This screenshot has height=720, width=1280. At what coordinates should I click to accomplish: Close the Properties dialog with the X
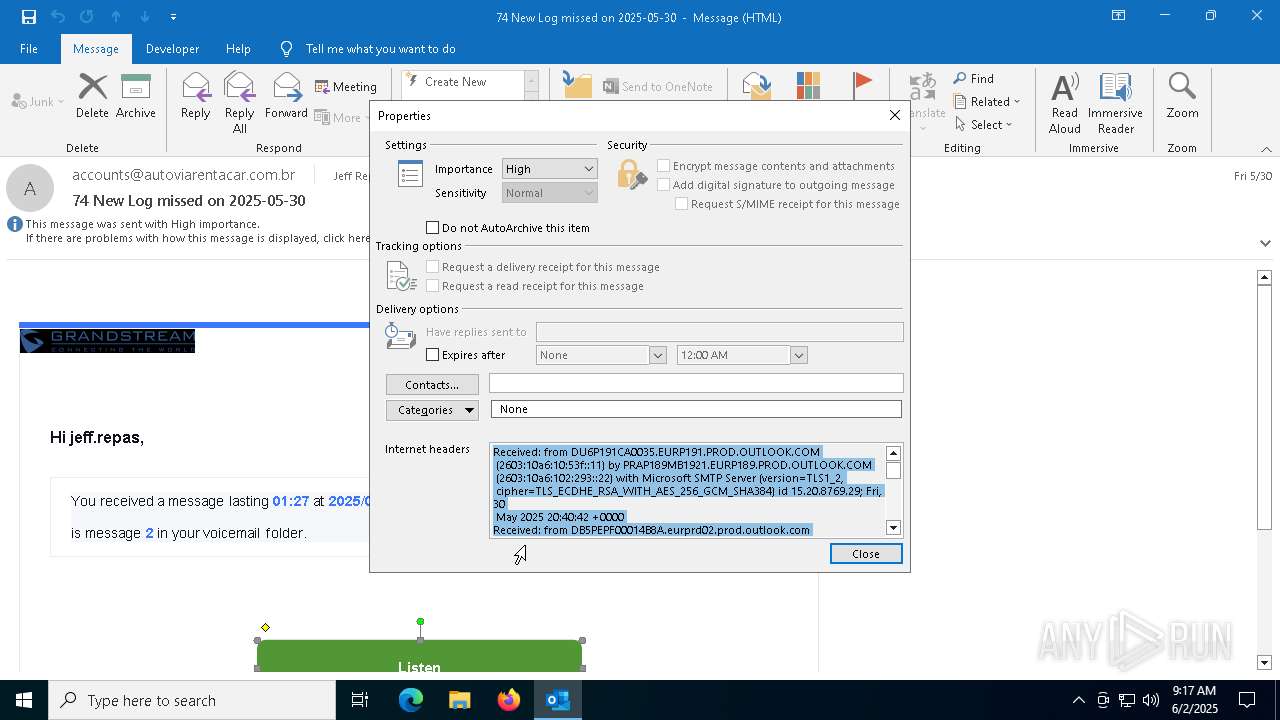(895, 115)
